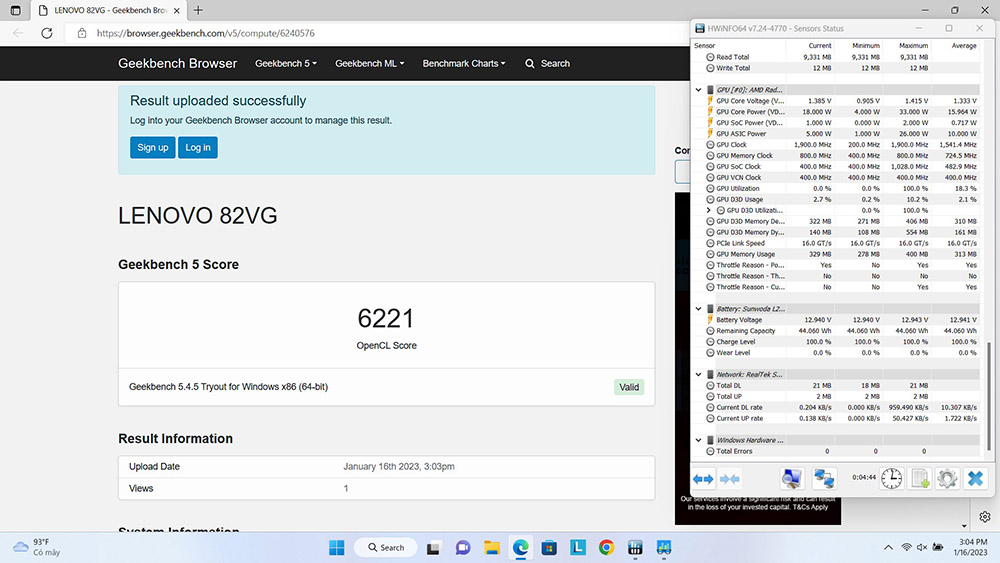Open clock showing 3:04 PM
Image resolution: width=1000 pixels, height=563 pixels.
pos(972,547)
